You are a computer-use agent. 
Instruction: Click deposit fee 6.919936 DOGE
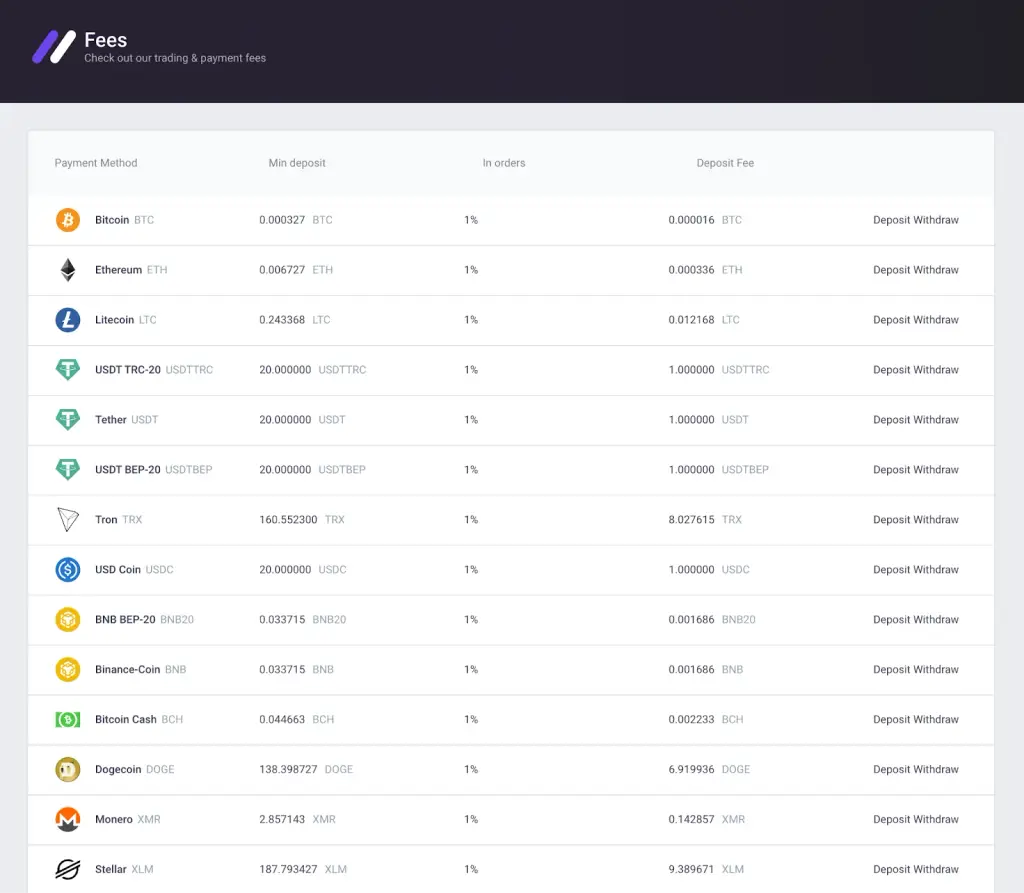tap(709, 770)
